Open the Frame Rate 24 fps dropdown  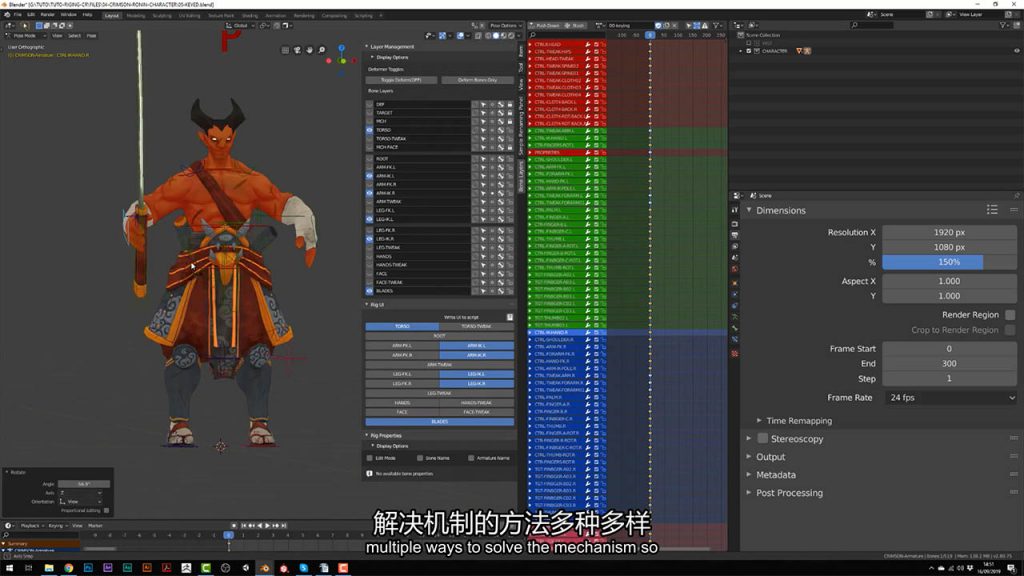coord(950,397)
